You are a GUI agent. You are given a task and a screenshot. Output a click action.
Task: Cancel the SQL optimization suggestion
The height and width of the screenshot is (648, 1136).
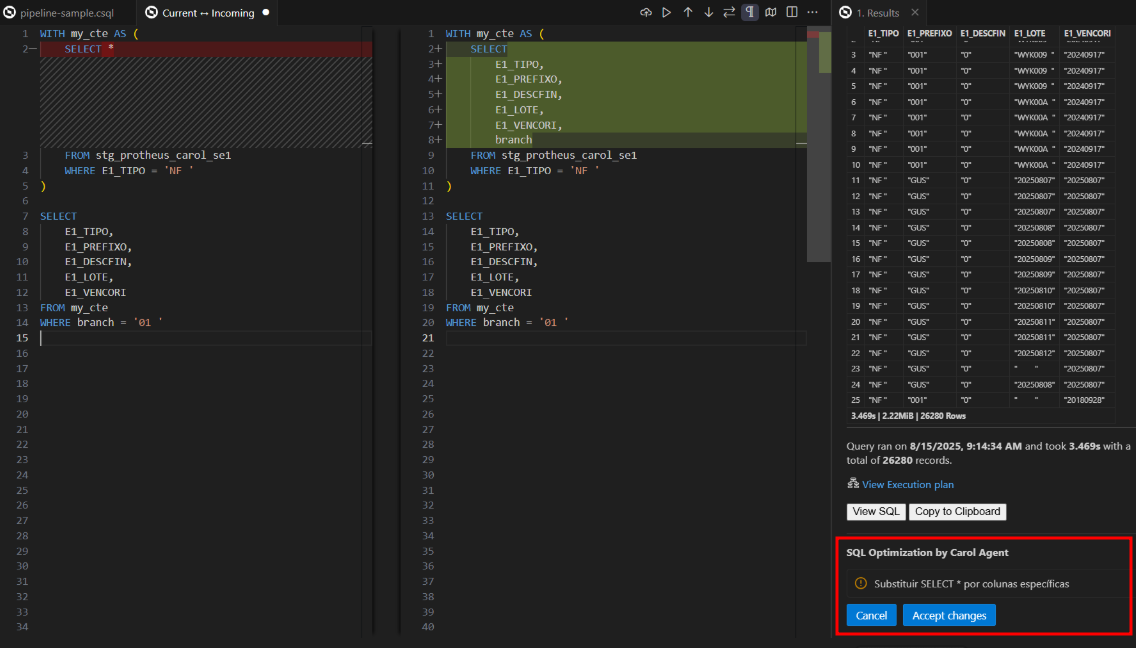point(871,615)
